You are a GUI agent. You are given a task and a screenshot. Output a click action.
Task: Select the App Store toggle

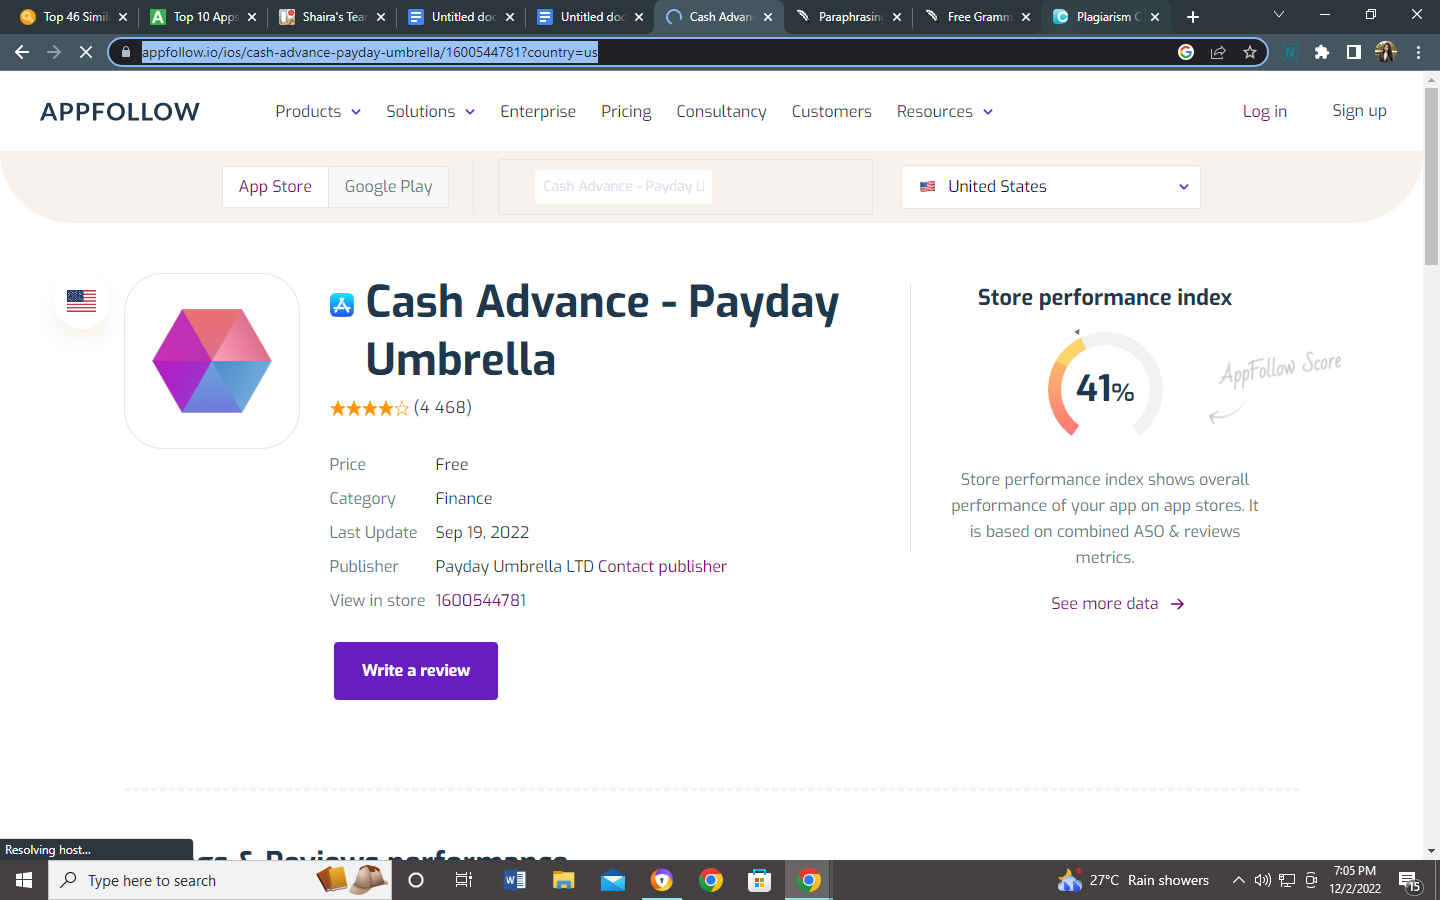275,187
